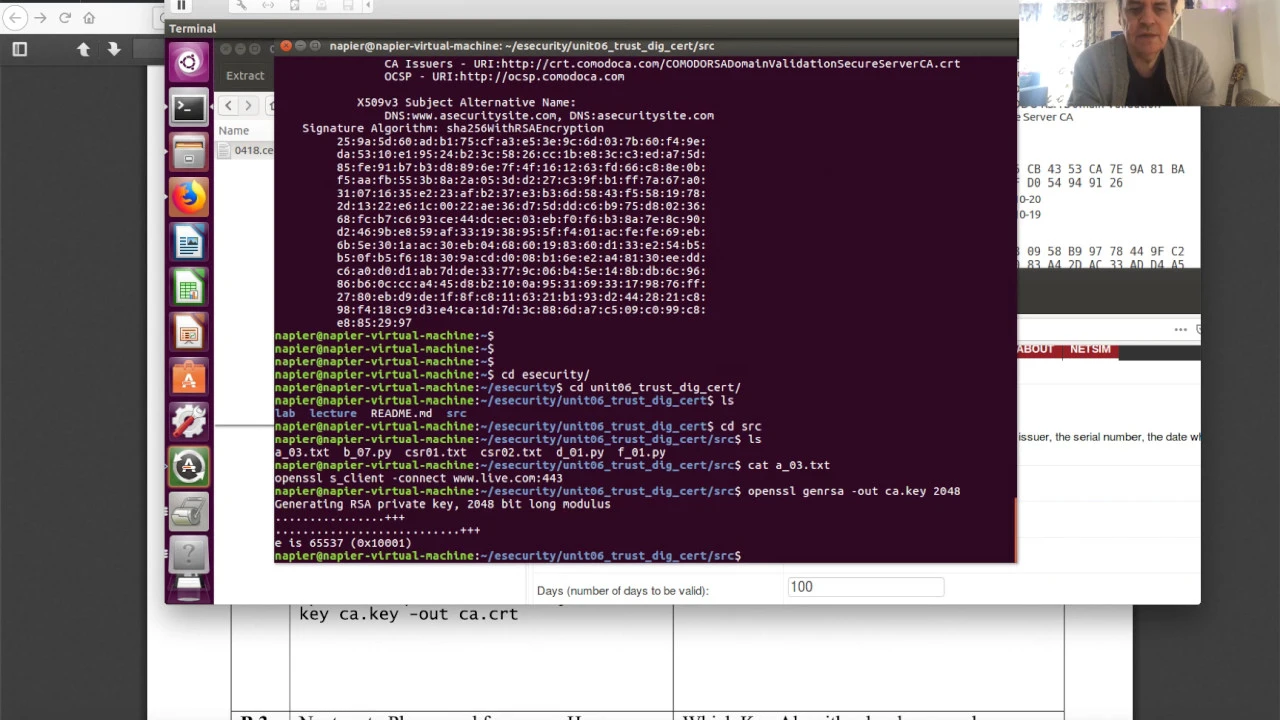Open the ABOUT tab on the webpage
Image resolution: width=1280 pixels, height=720 pixels.
coord(1035,349)
